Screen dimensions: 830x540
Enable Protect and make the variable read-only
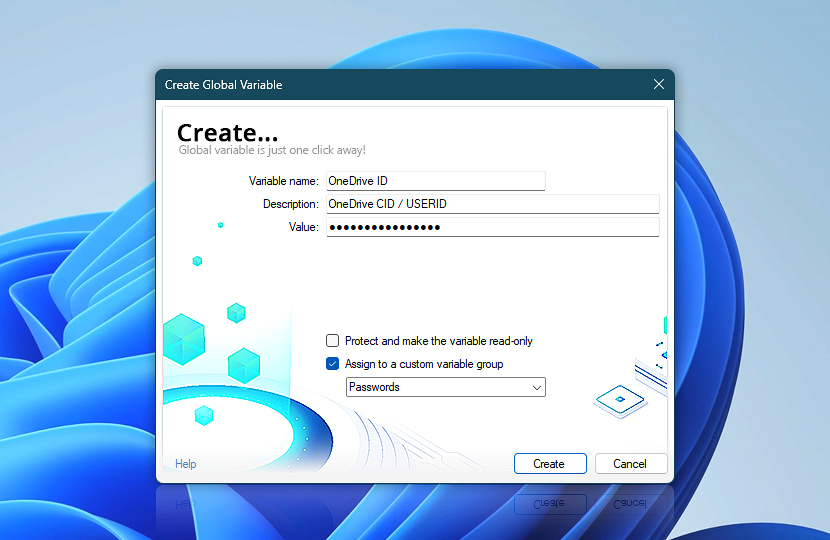(x=333, y=341)
